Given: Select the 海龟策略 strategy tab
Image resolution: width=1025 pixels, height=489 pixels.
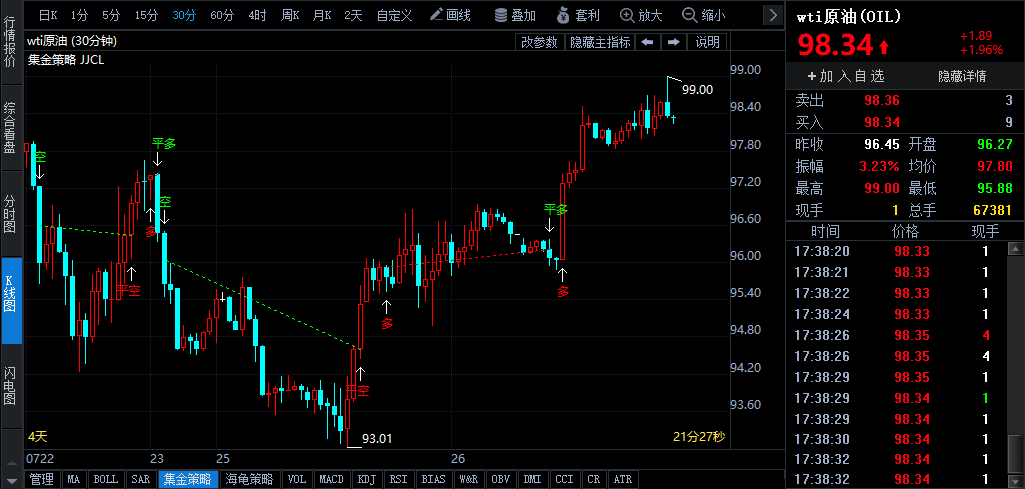Looking at the screenshot, I should [x=249, y=479].
